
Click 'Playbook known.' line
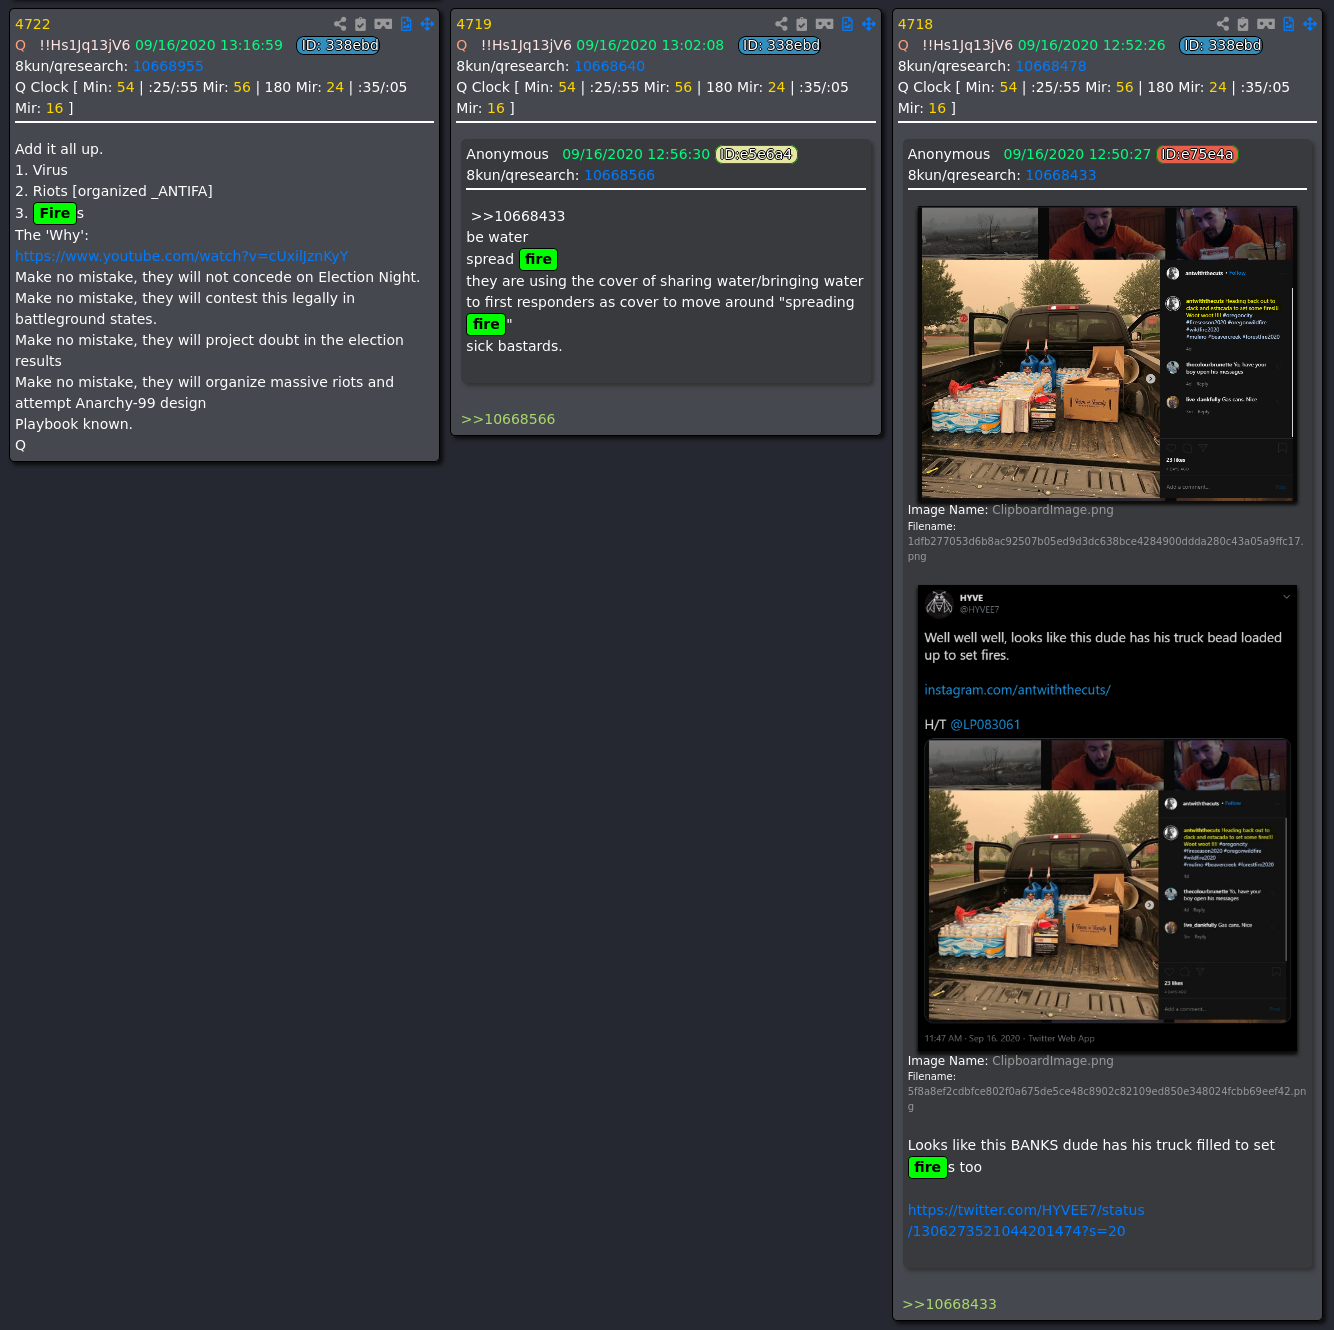74,424
